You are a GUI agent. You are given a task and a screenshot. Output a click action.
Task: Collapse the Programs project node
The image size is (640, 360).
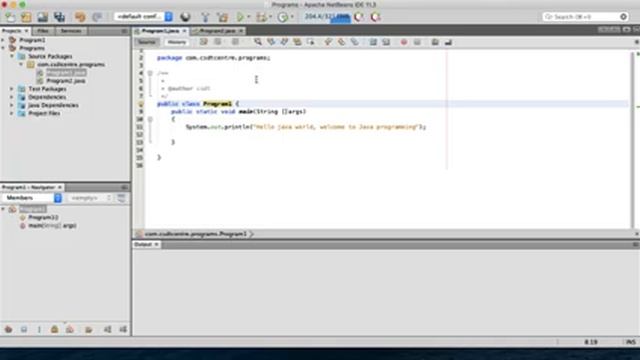click(3, 48)
